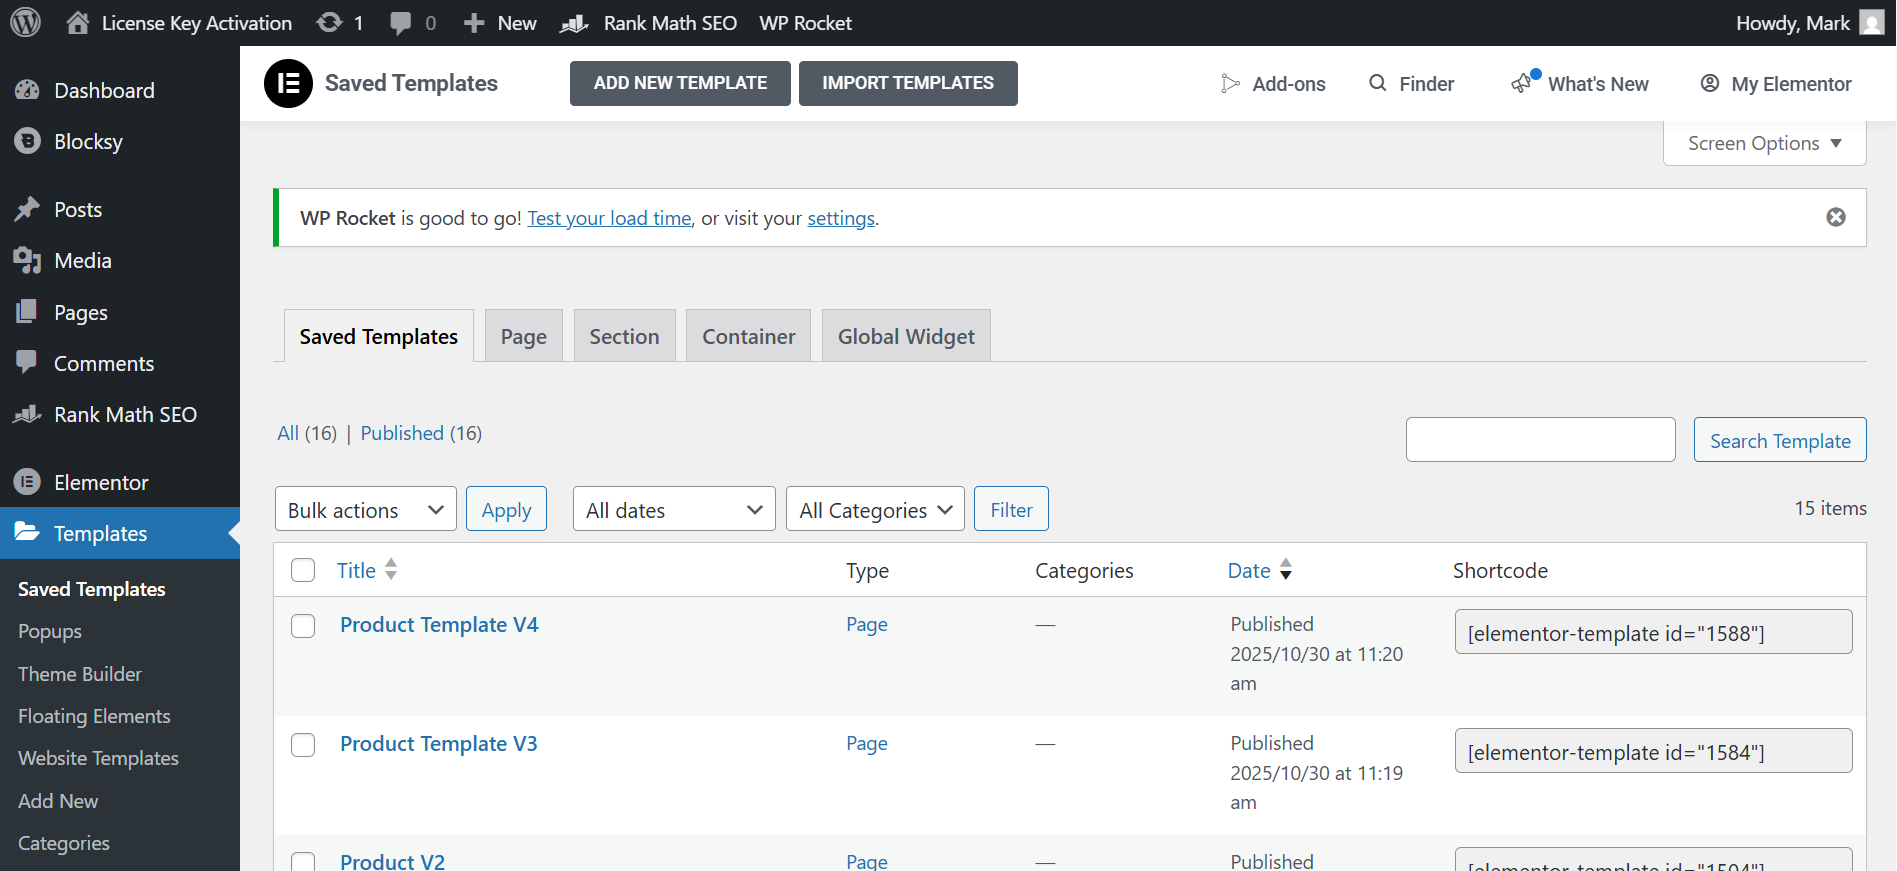Click IMPORT TEMPLATES button
Viewport: 1897px width, 871px height.
point(908,83)
